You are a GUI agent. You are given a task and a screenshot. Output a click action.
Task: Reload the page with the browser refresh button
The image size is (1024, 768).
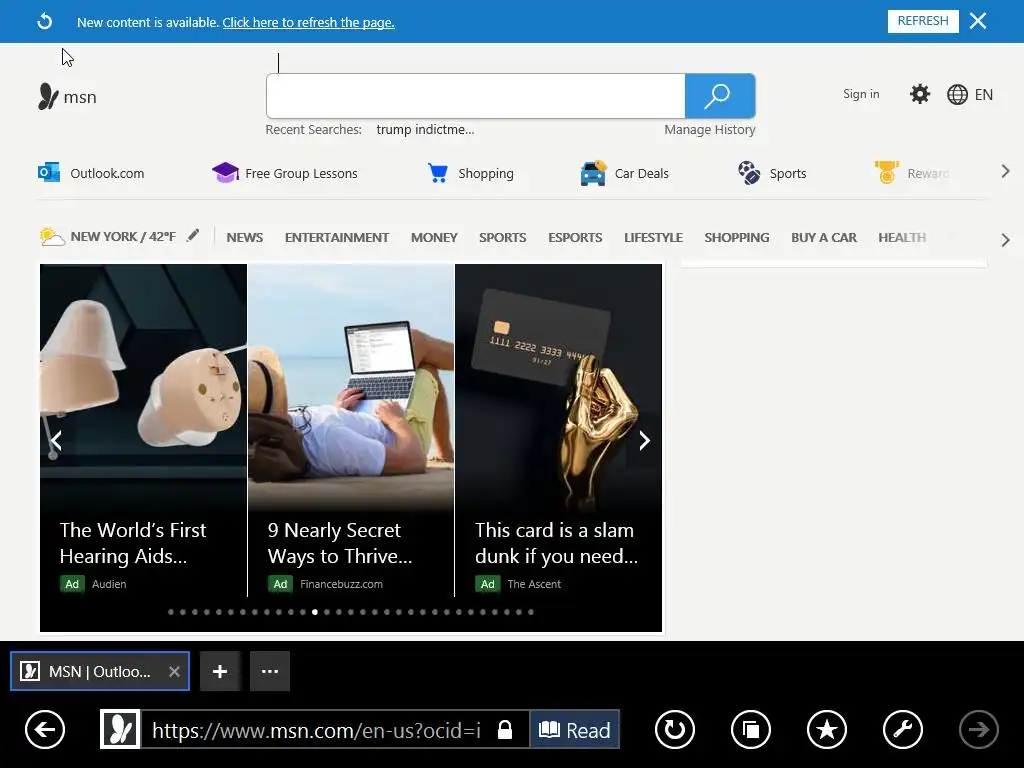[675, 729]
